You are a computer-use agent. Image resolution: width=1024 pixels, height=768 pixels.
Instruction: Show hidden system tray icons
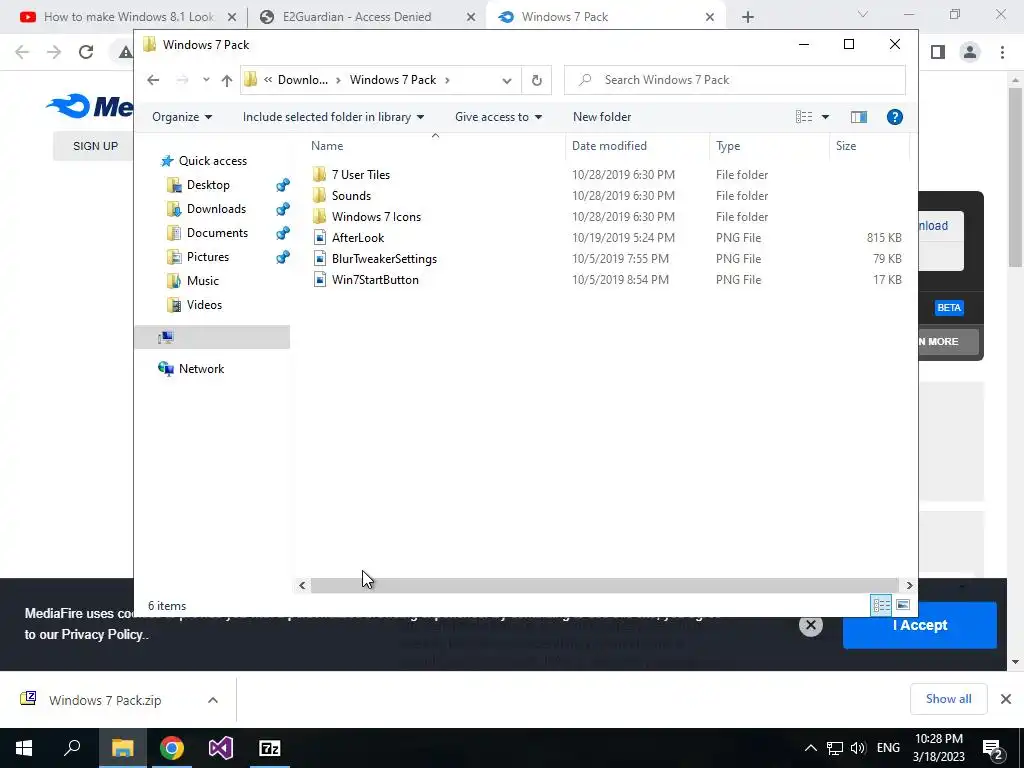click(810, 748)
